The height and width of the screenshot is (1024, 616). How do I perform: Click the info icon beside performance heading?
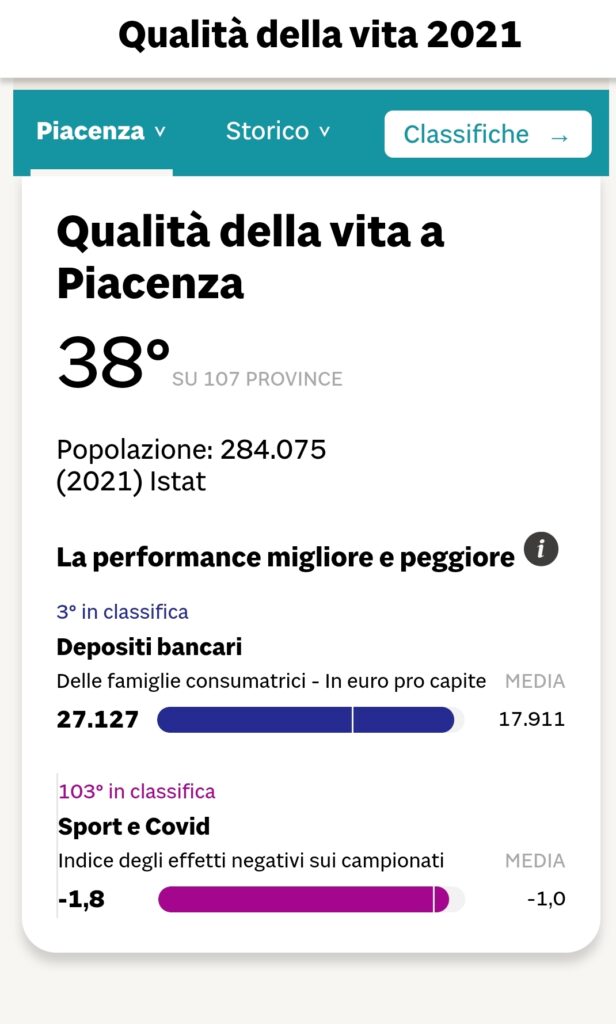tap(541, 549)
